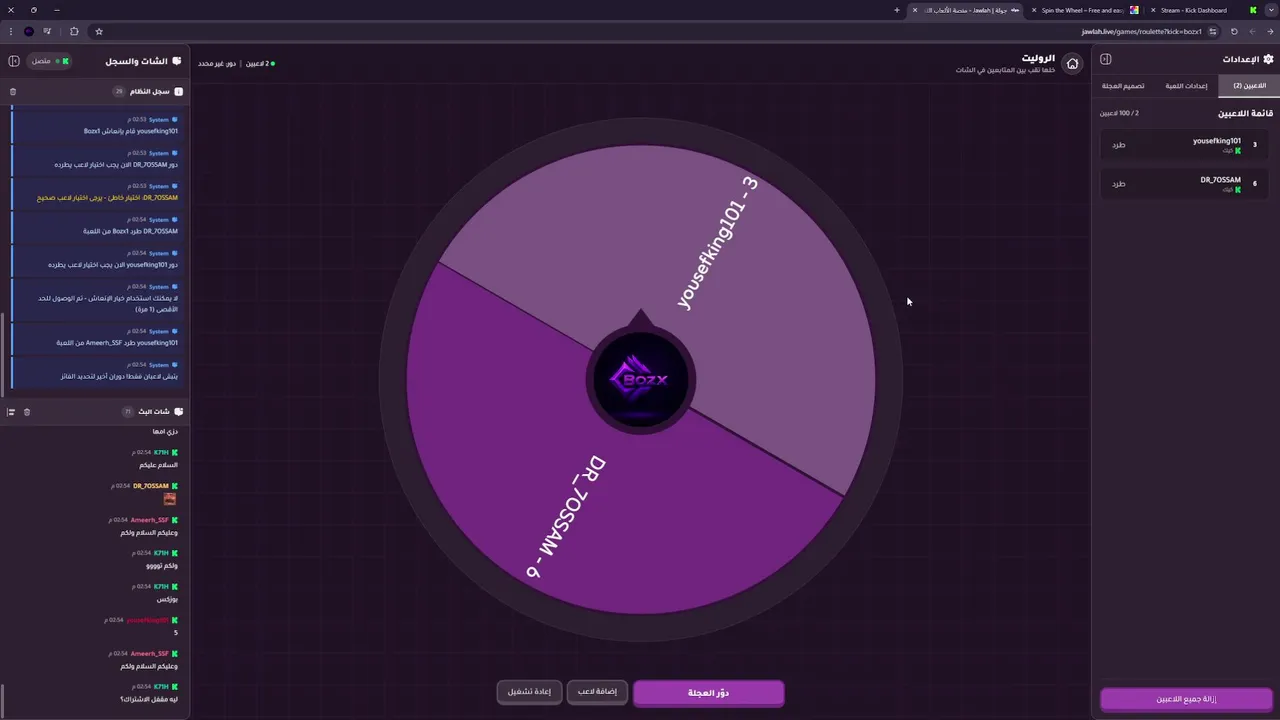
Task: Click DR_7OSSAM in the players list
Action: click(1220, 180)
